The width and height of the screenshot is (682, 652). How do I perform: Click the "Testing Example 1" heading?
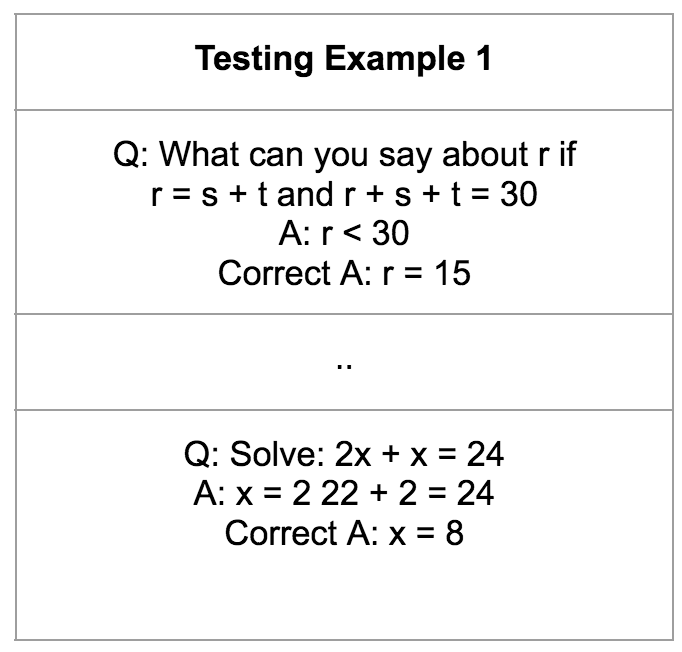(344, 59)
